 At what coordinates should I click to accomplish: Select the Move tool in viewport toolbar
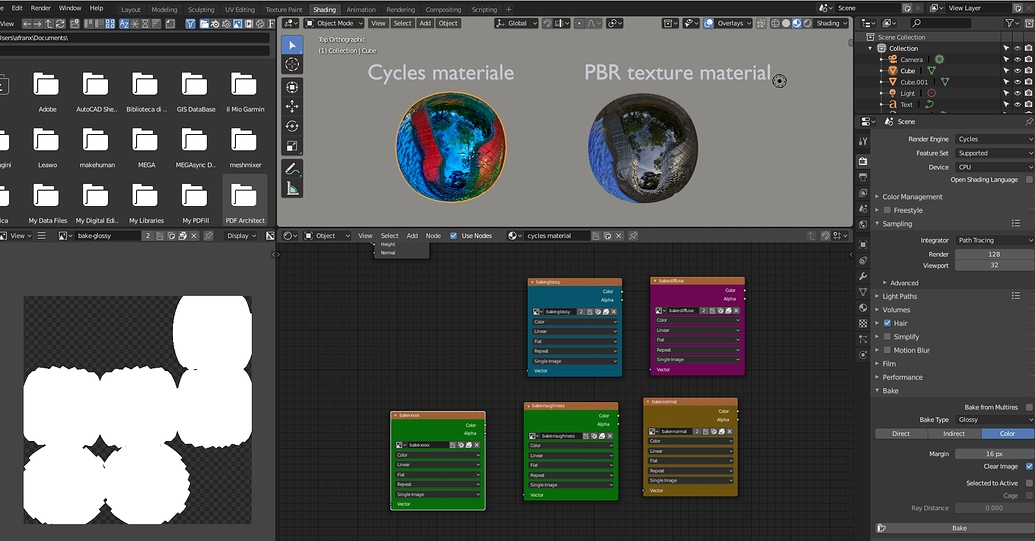pyautogui.click(x=292, y=106)
